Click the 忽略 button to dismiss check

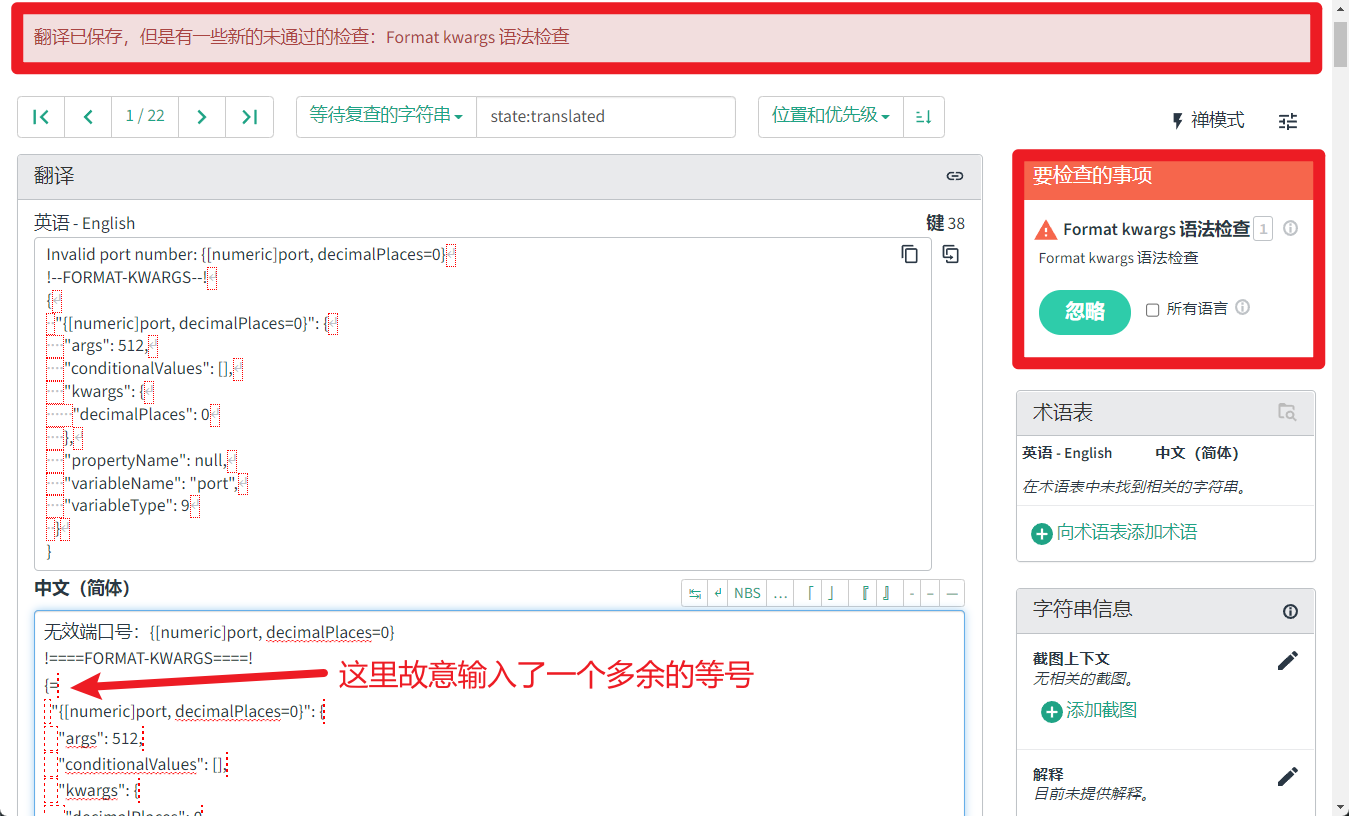(1084, 312)
